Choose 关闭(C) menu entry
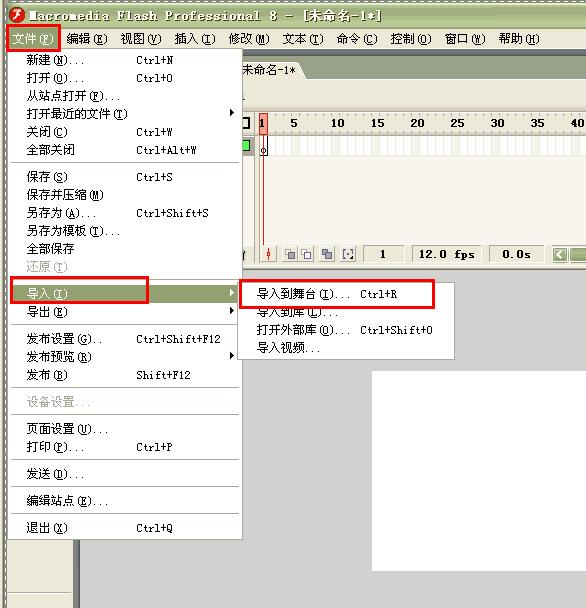Image resolution: width=586 pixels, height=608 pixels. pyautogui.click(x=125, y=132)
